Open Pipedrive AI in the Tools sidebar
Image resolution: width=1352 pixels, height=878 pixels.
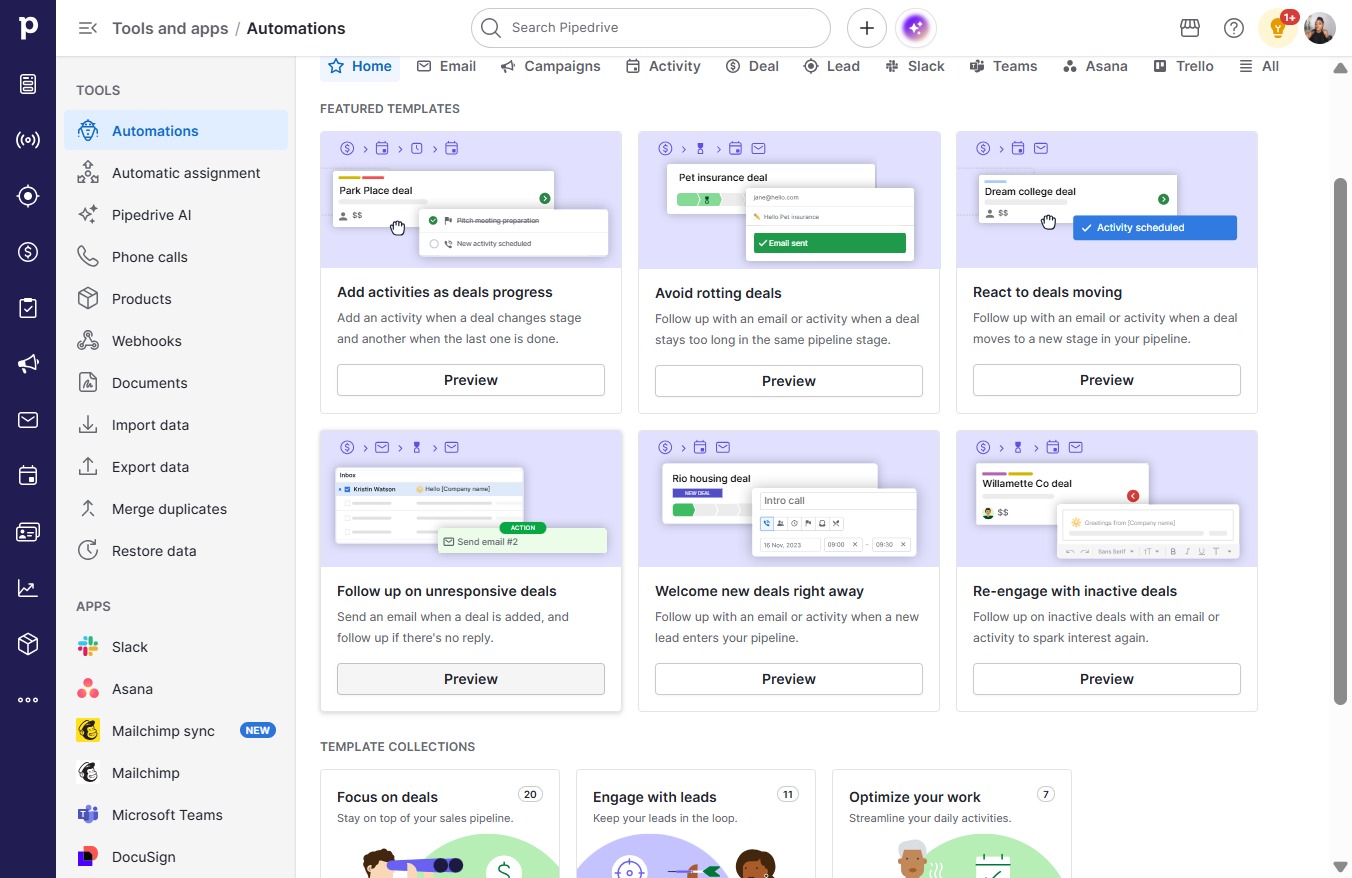pyautogui.click(x=176, y=215)
